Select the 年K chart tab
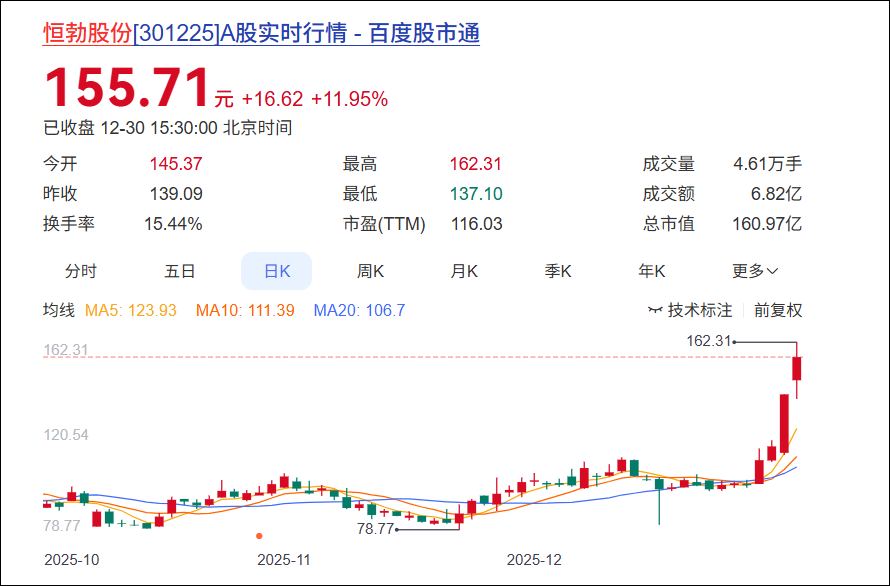The height and width of the screenshot is (586, 890). 651,271
